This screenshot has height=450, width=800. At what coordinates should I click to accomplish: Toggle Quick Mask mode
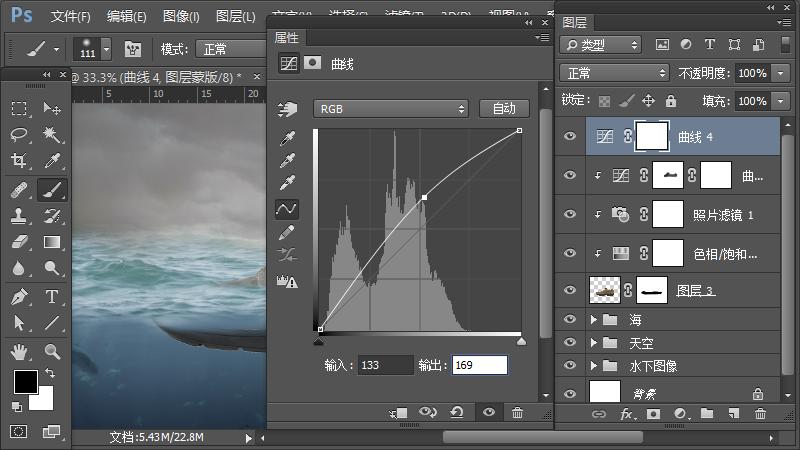click(x=19, y=432)
